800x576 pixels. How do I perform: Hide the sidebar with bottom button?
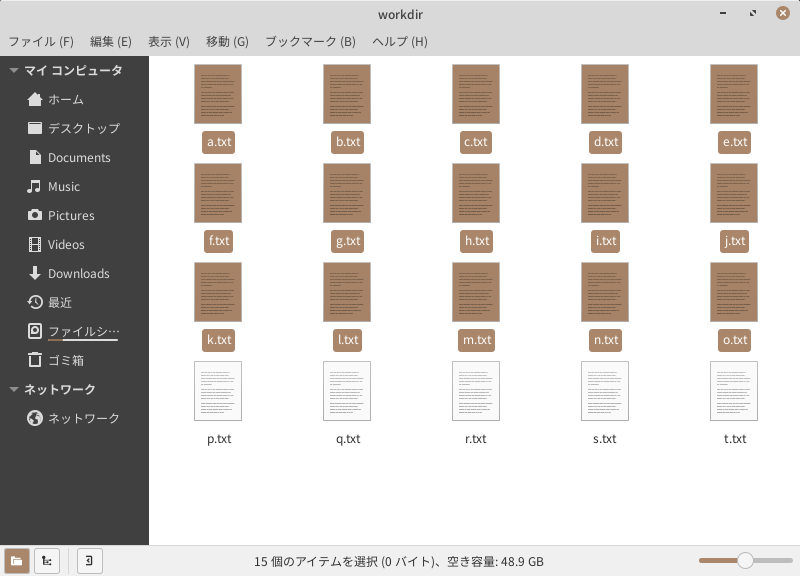(x=89, y=561)
